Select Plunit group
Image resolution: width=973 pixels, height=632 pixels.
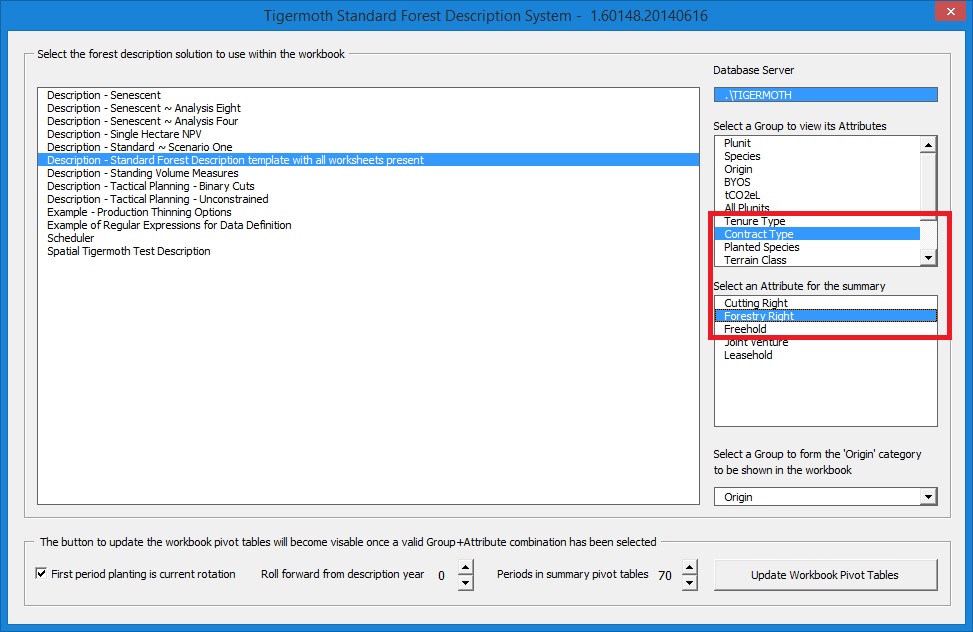817,143
